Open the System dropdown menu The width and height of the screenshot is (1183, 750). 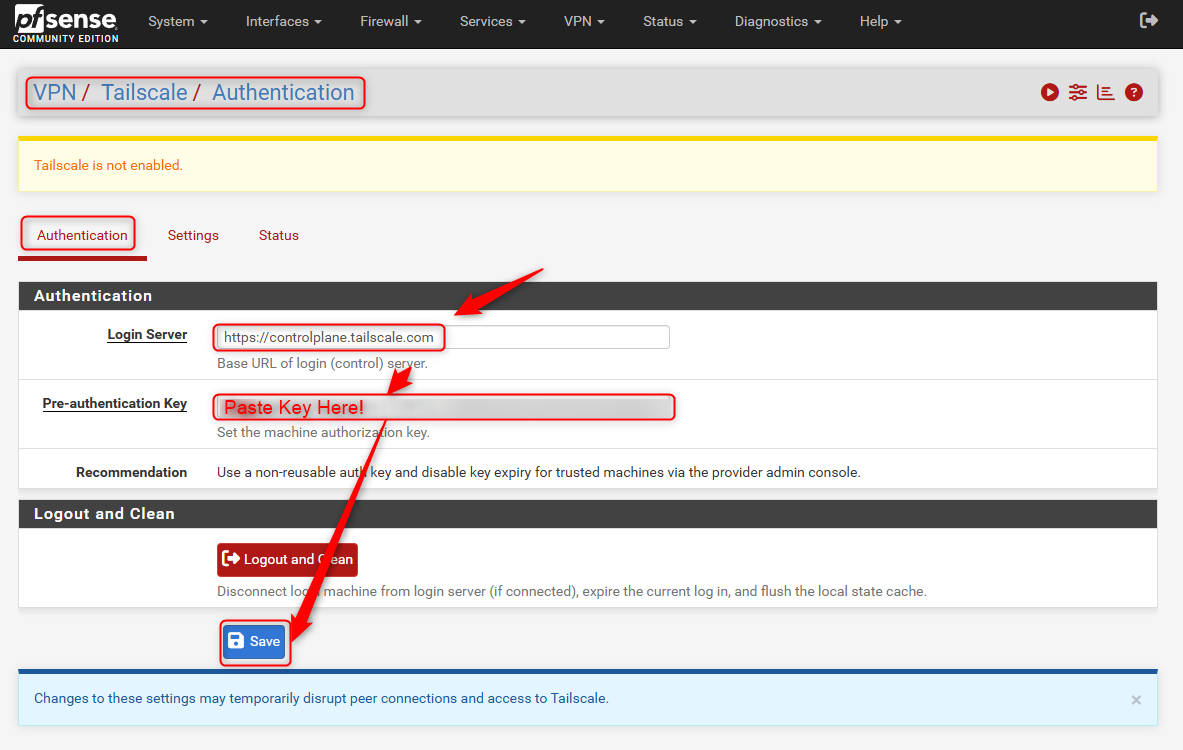point(177,21)
